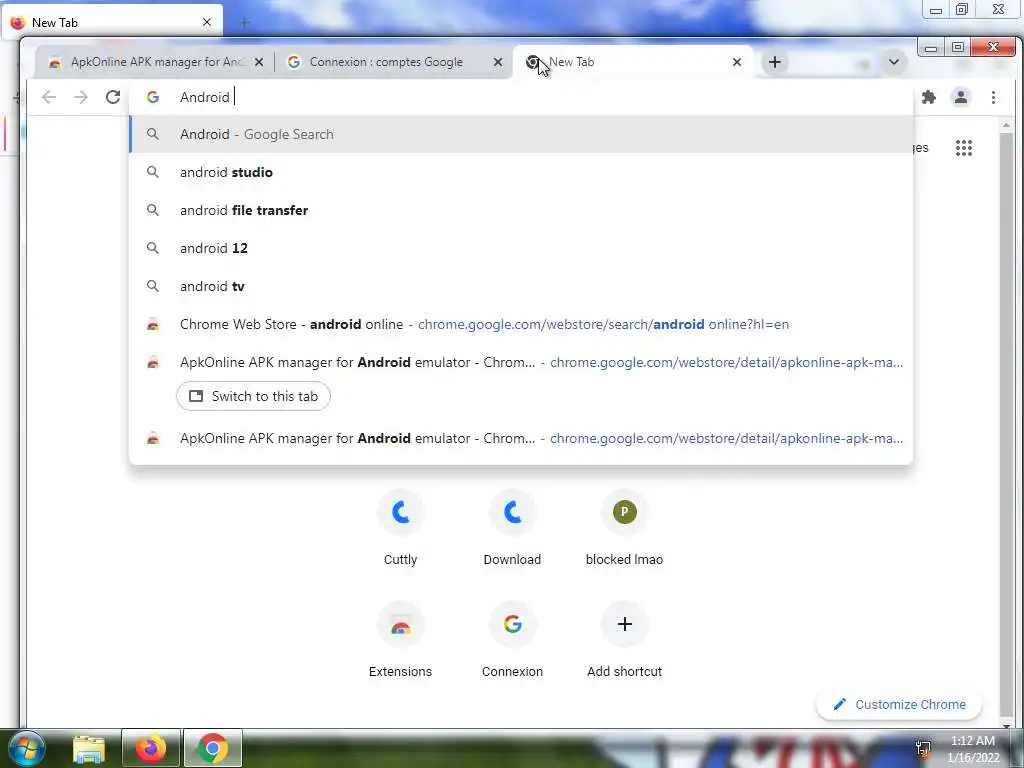Open the Download shortcut
The image size is (1024, 768).
tap(513, 529)
